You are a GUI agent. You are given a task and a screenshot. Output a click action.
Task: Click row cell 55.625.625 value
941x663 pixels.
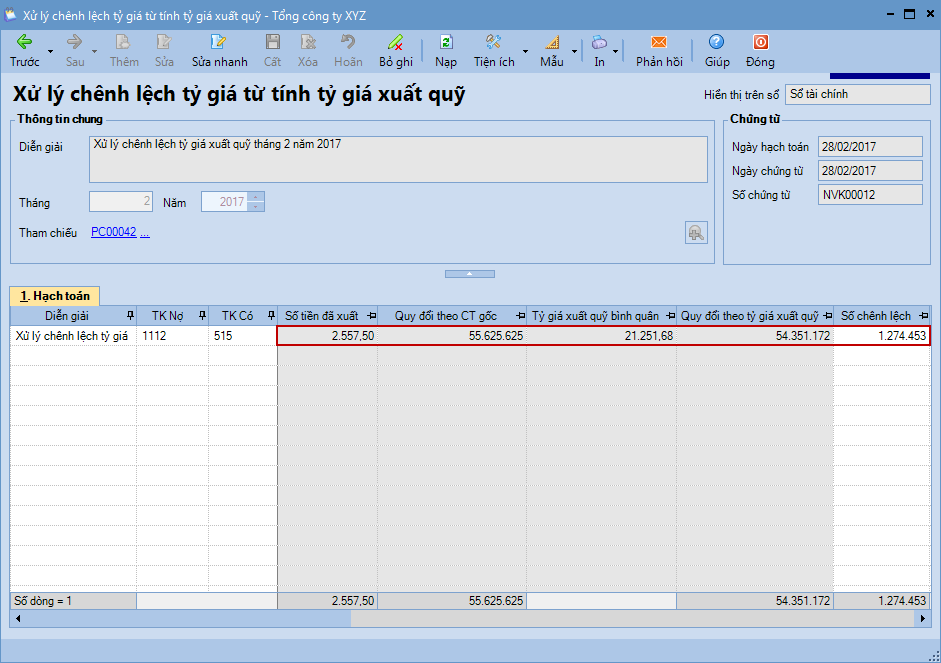tap(452, 335)
